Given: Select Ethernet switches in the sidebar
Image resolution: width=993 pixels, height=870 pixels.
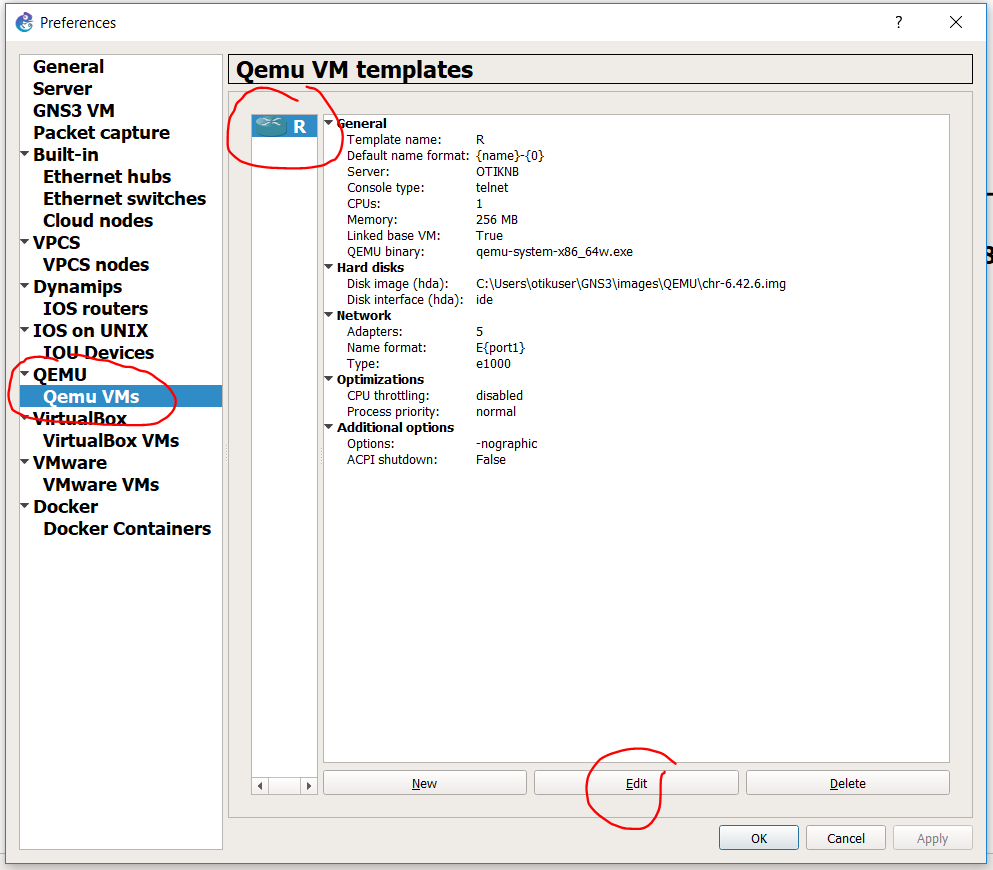Looking at the screenshot, I should pos(124,198).
